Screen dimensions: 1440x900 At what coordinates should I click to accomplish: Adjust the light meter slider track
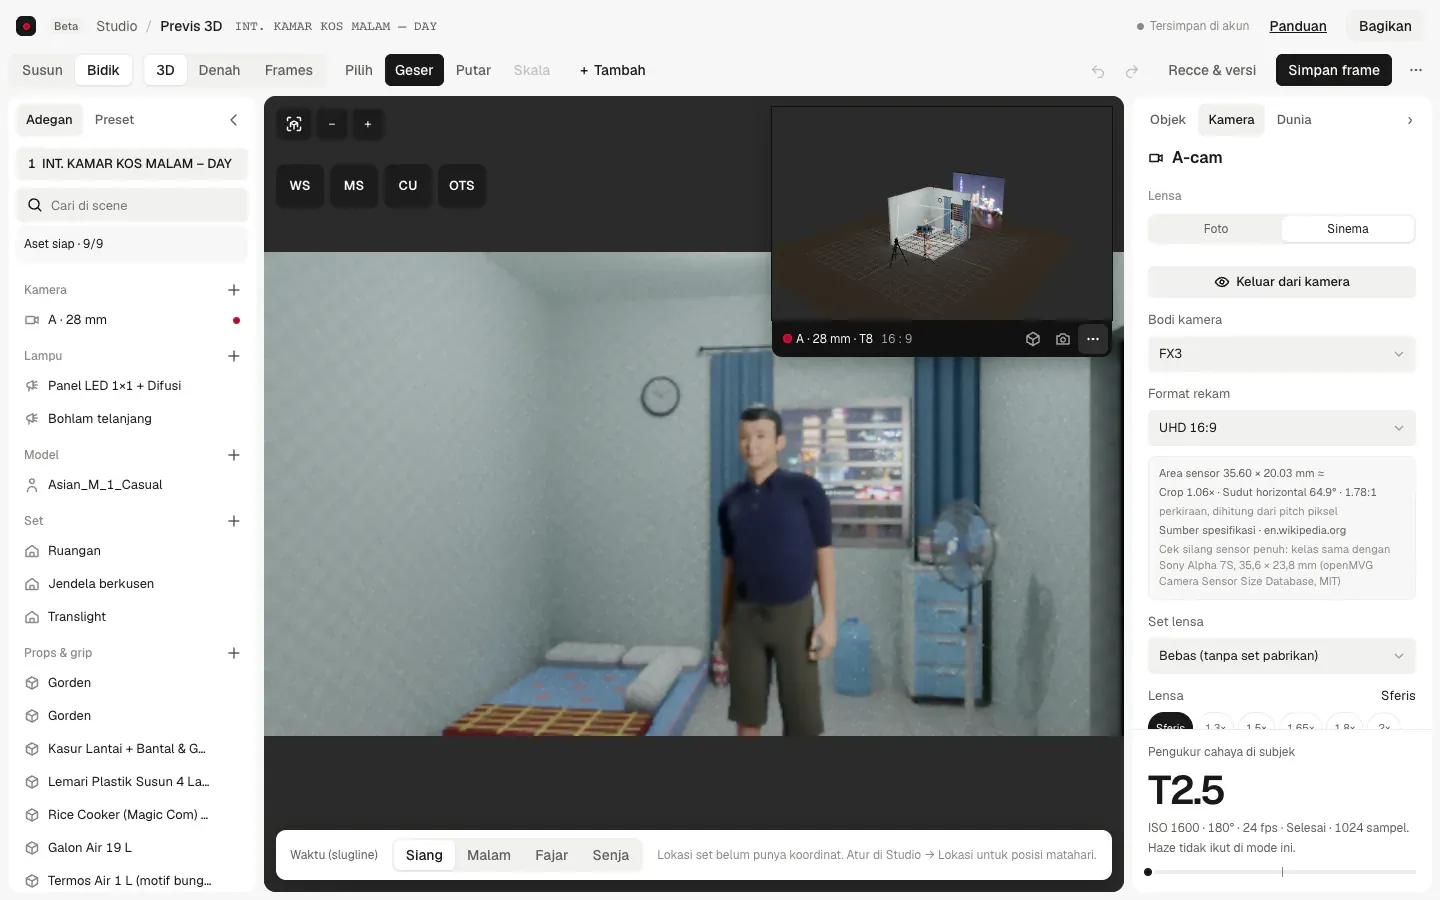1282,872
